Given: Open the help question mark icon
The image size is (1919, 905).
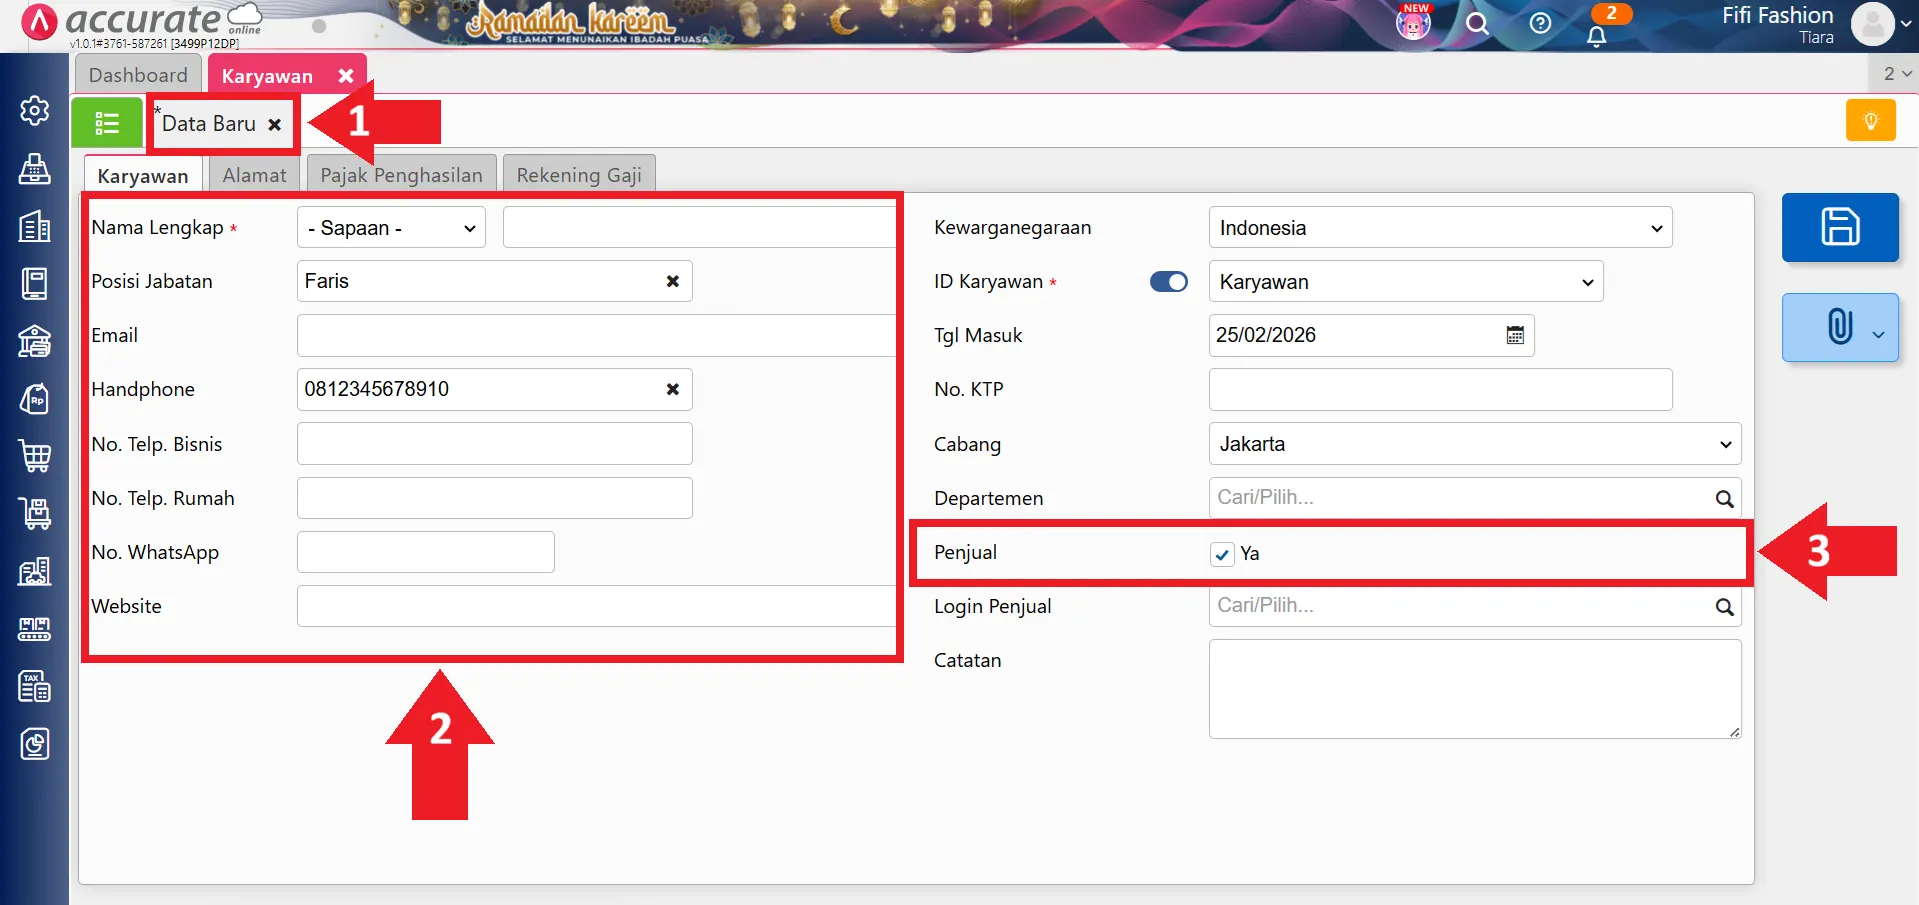Looking at the screenshot, I should point(1540,24).
